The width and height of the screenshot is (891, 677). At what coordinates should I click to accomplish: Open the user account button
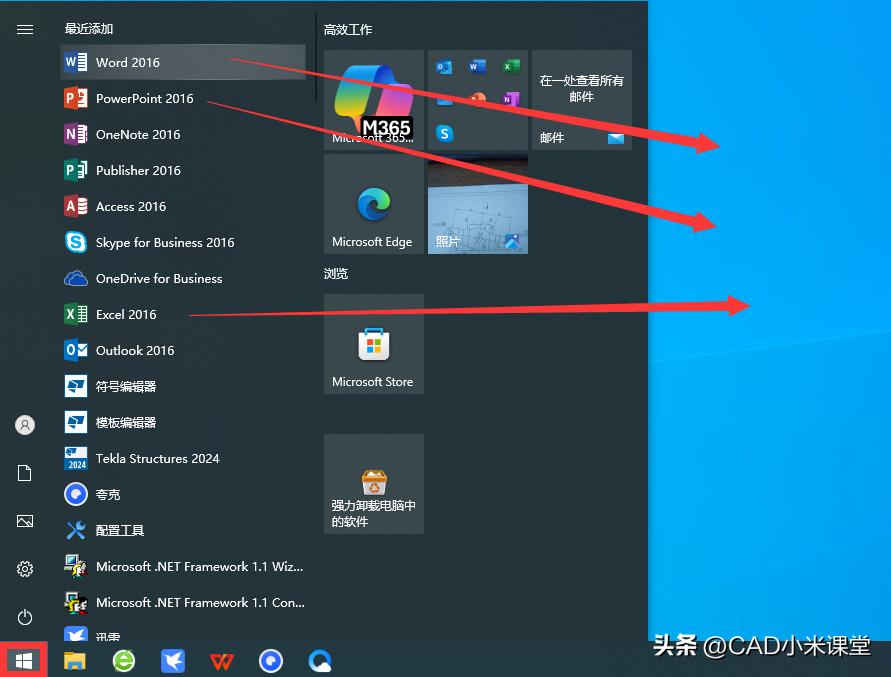(x=24, y=425)
